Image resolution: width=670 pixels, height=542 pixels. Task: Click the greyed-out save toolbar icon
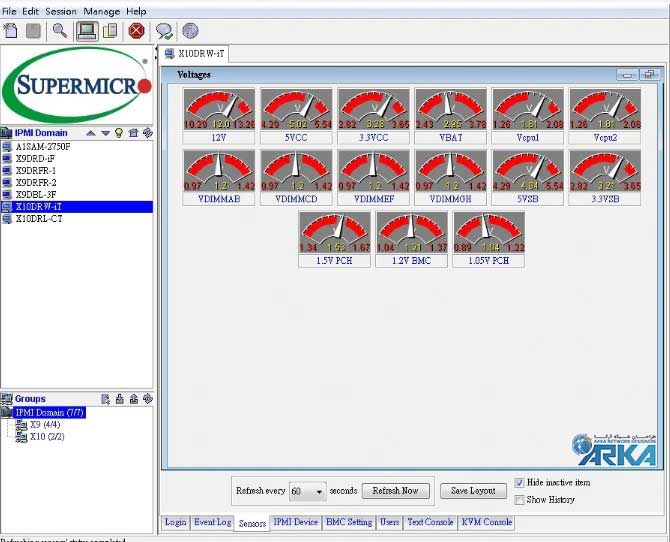(x=33, y=31)
